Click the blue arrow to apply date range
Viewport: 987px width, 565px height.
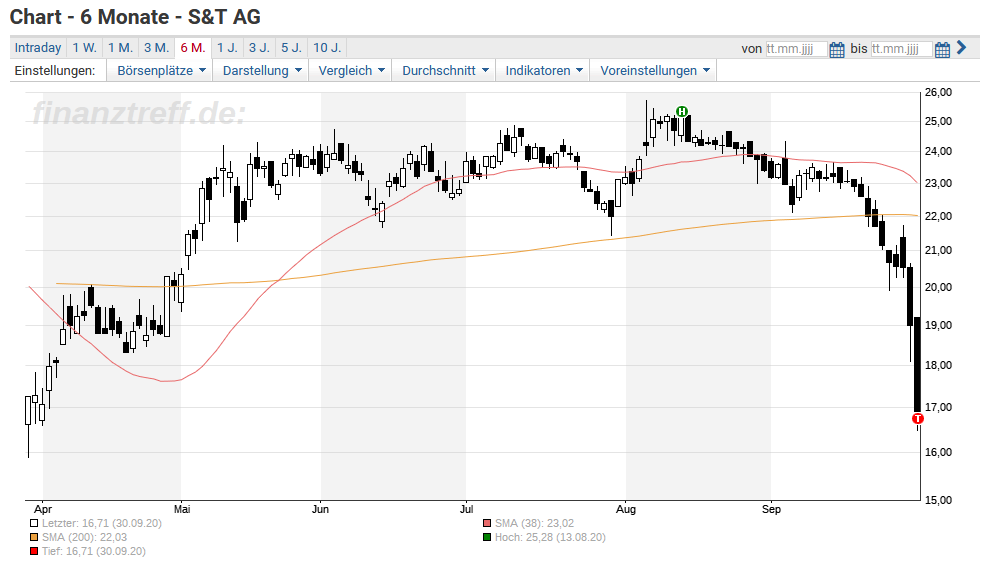(x=961, y=48)
